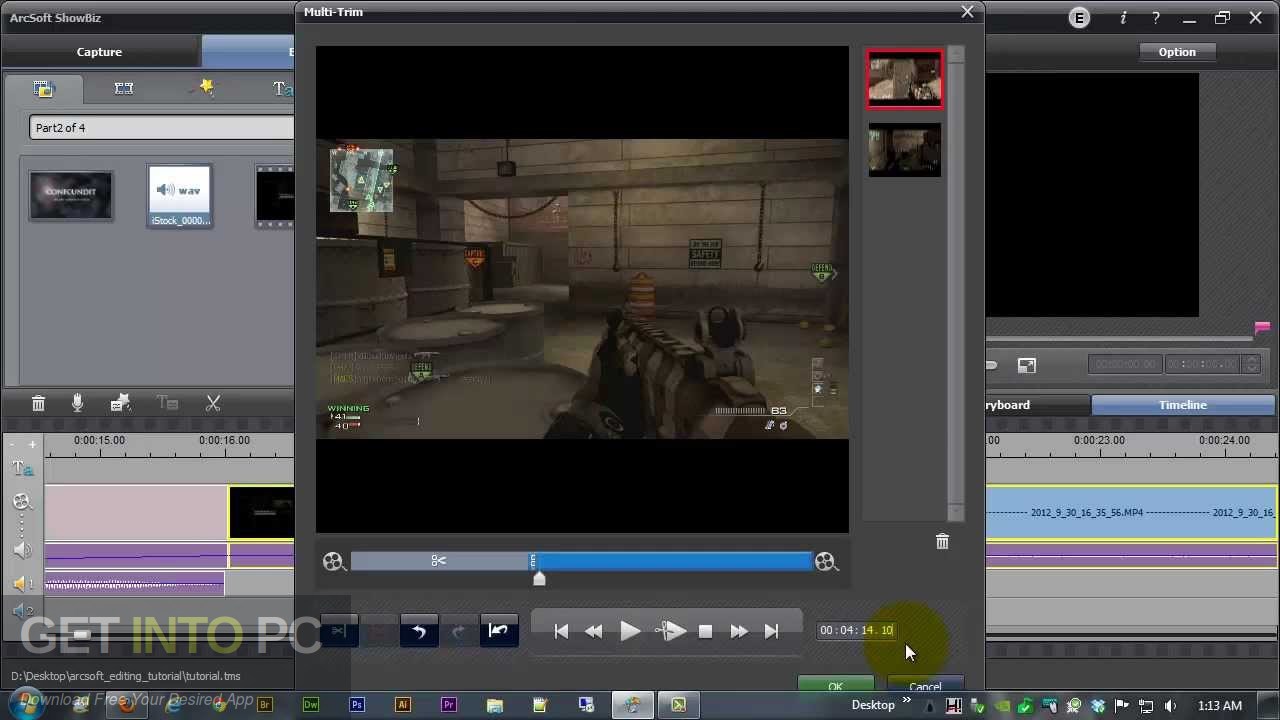Click the white playhead handle under trim bar
Image resolution: width=1280 pixels, height=720 pixels.
(x=539, y=579)
